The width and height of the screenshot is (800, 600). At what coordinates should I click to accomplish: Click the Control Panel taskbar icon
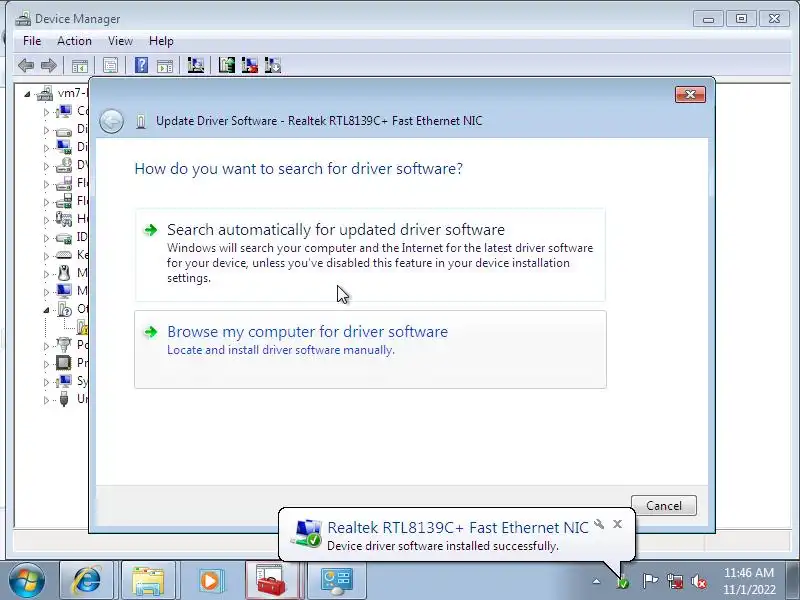point(336,581)
